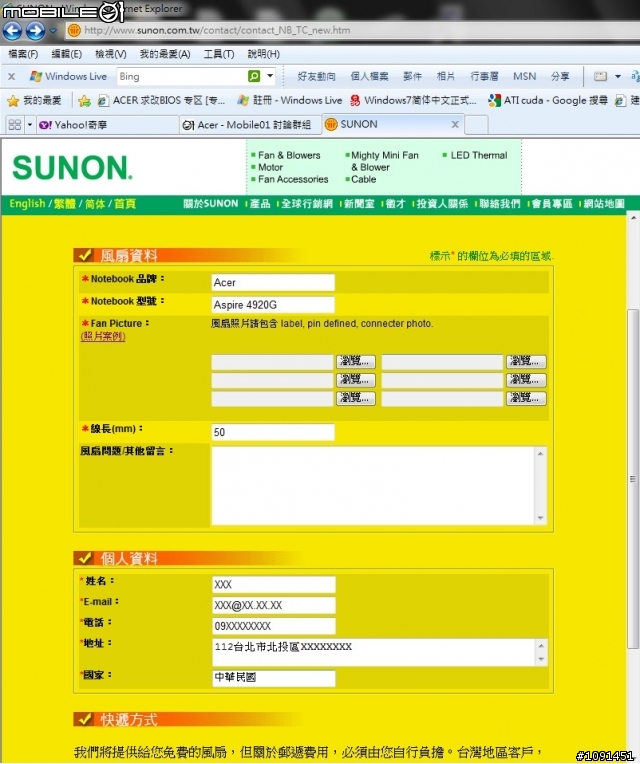This screenshot has width=640, height=764.
Task: Click the 國家 field with 中華民國
Action: click(274, 678)
